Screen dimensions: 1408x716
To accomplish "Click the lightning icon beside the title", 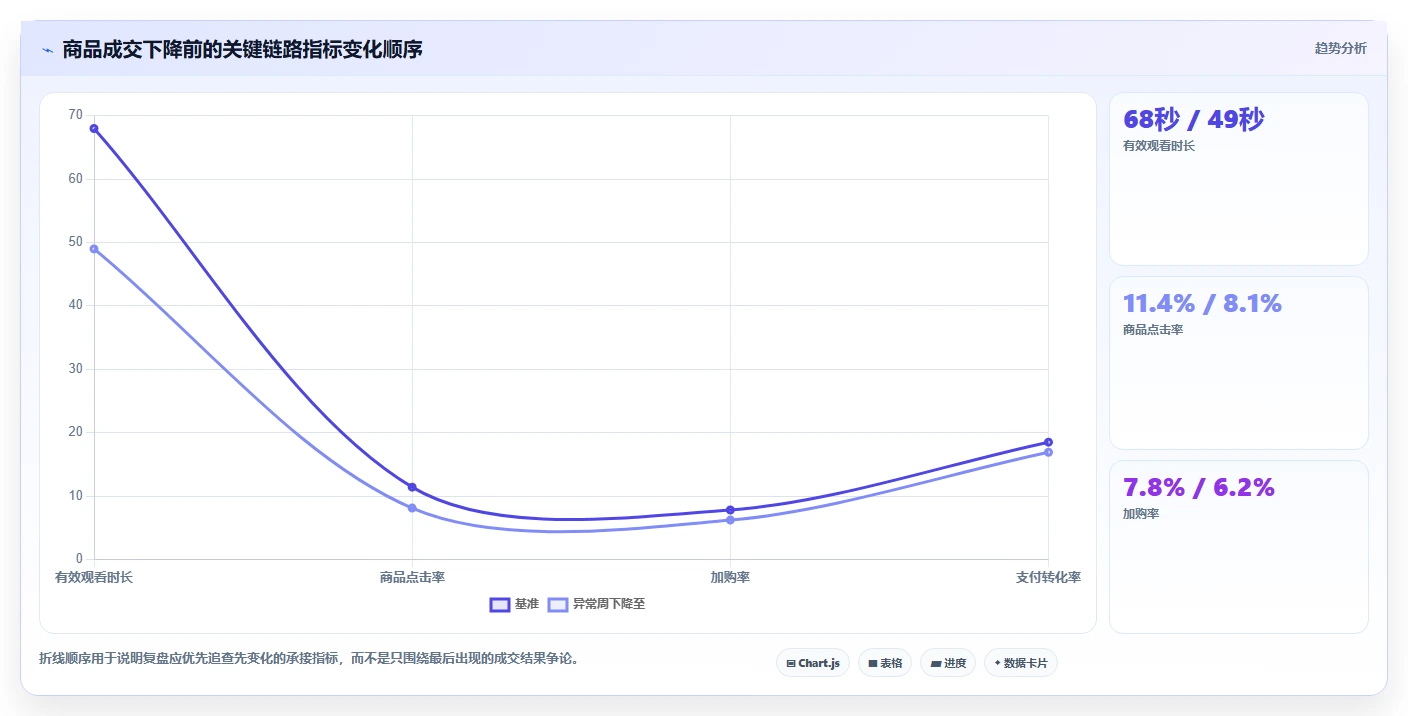I will [x=47, y=50].
